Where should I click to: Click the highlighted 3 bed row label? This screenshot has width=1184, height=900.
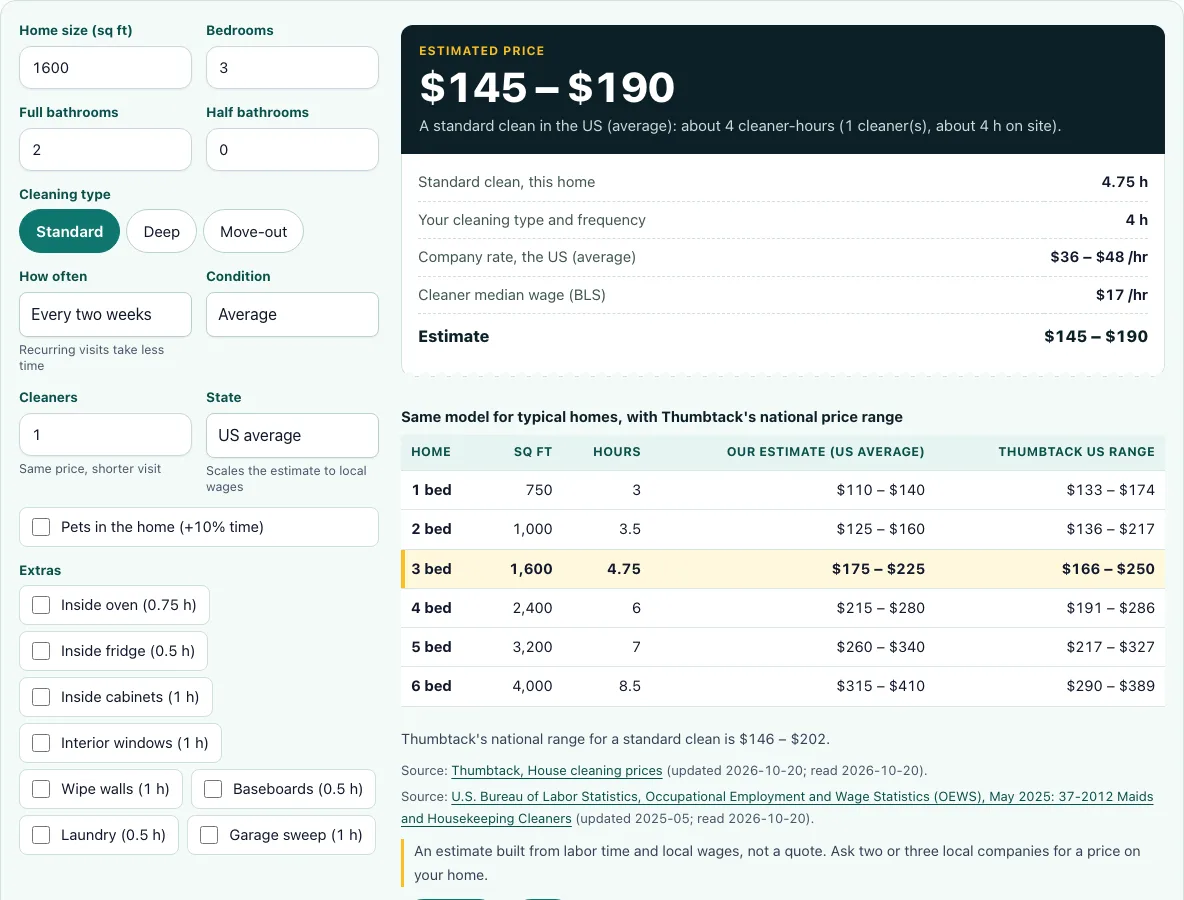pos(431,569)
